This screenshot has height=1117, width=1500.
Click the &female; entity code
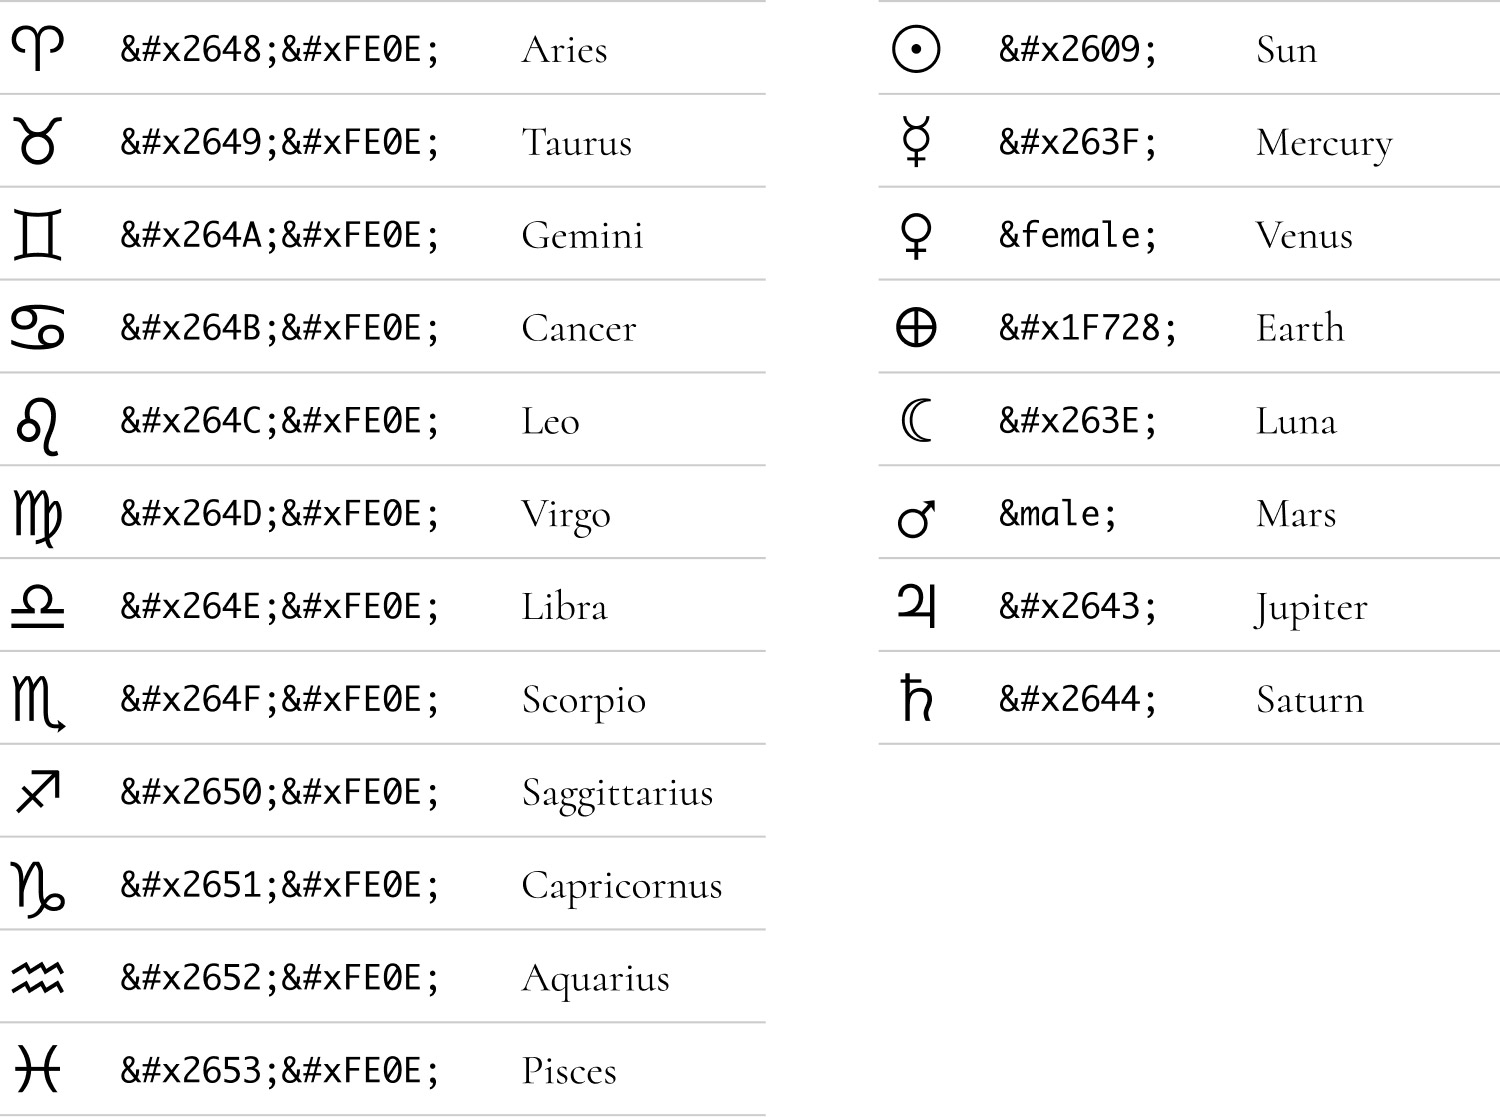[x=1078, y=235]
